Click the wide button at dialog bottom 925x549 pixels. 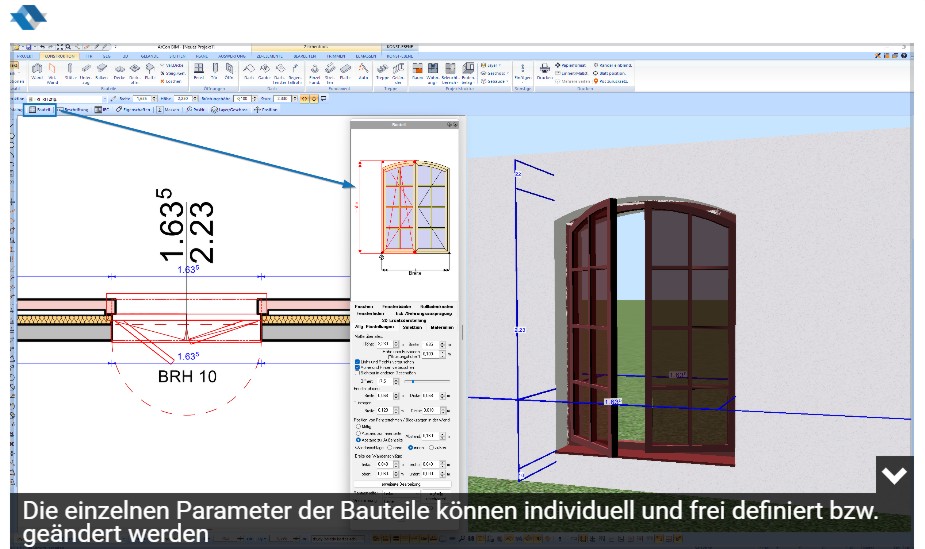coord(406,484)
